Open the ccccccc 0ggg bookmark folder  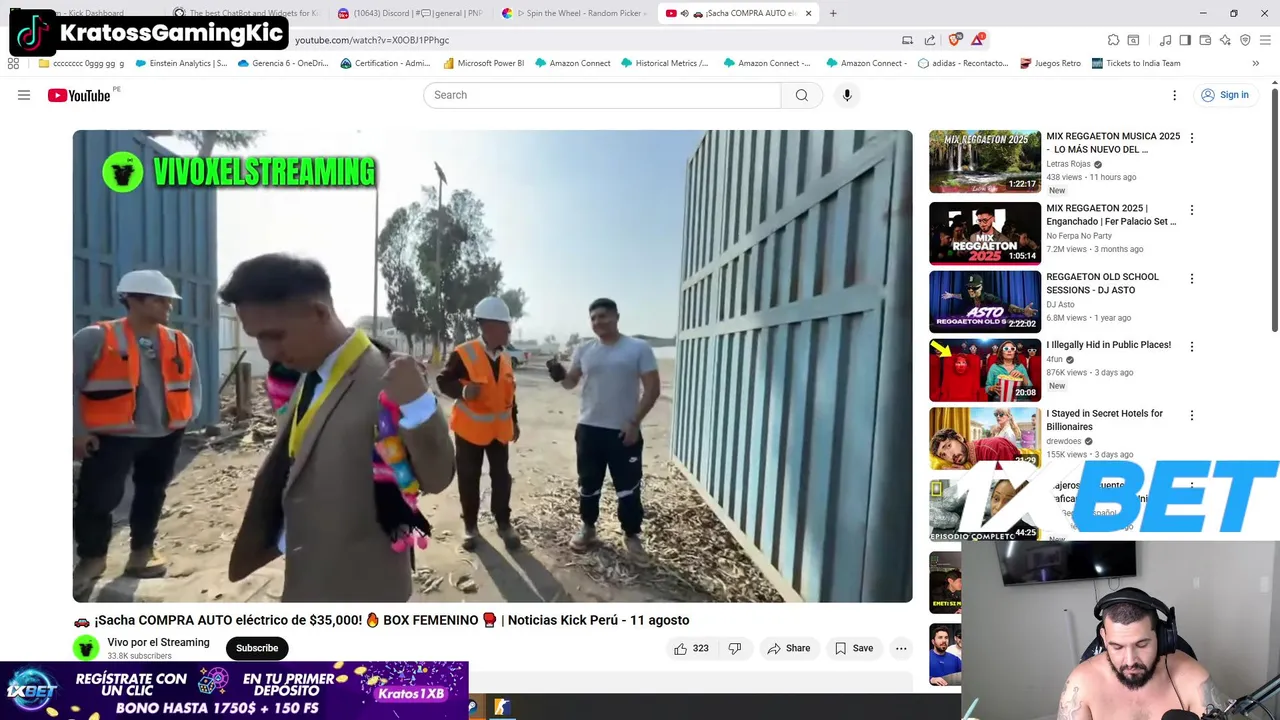click(x=81, y=63)
